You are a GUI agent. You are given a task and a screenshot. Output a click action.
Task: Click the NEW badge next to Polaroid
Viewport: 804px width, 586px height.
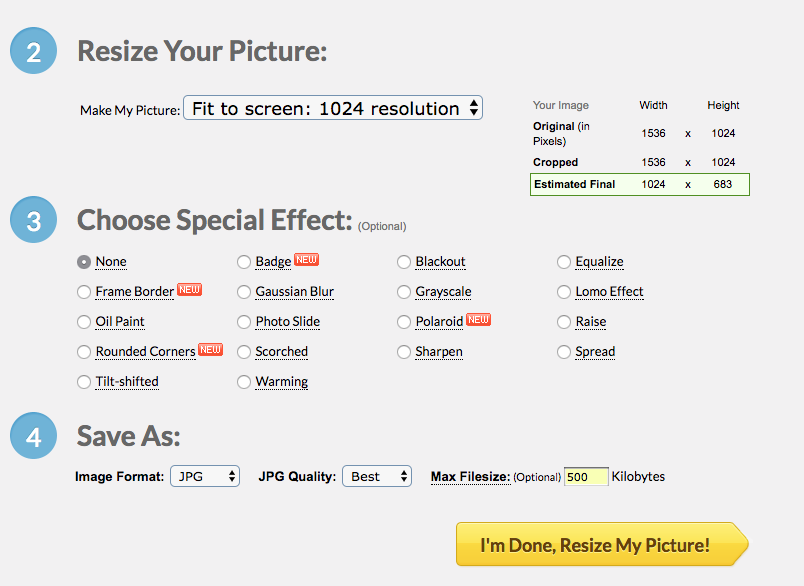(479, 320)
